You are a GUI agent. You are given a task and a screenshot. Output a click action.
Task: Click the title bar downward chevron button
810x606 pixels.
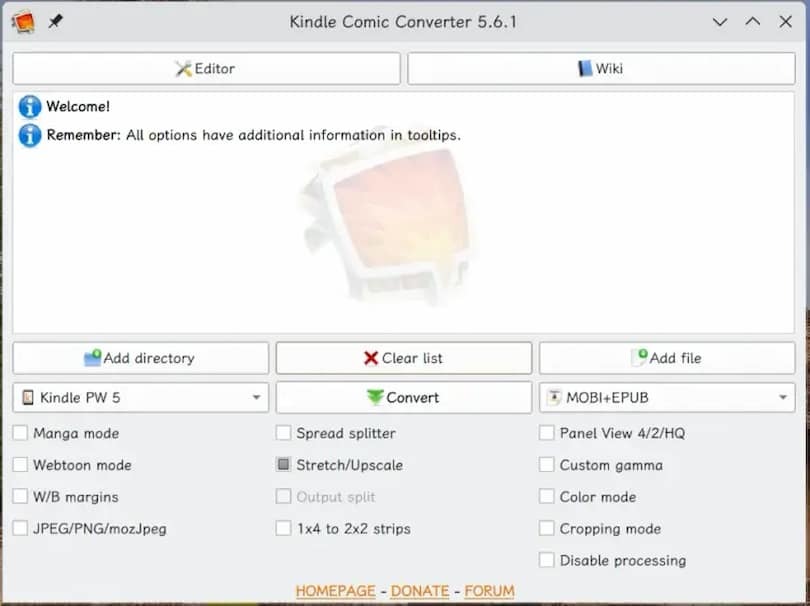click(x=720, y=22)
